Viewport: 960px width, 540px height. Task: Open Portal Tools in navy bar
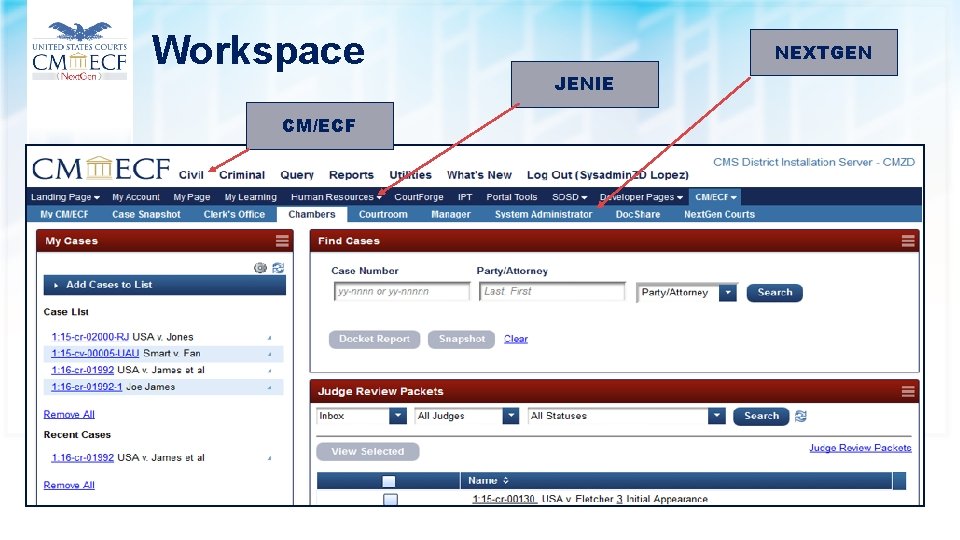[x=511, y=197]
